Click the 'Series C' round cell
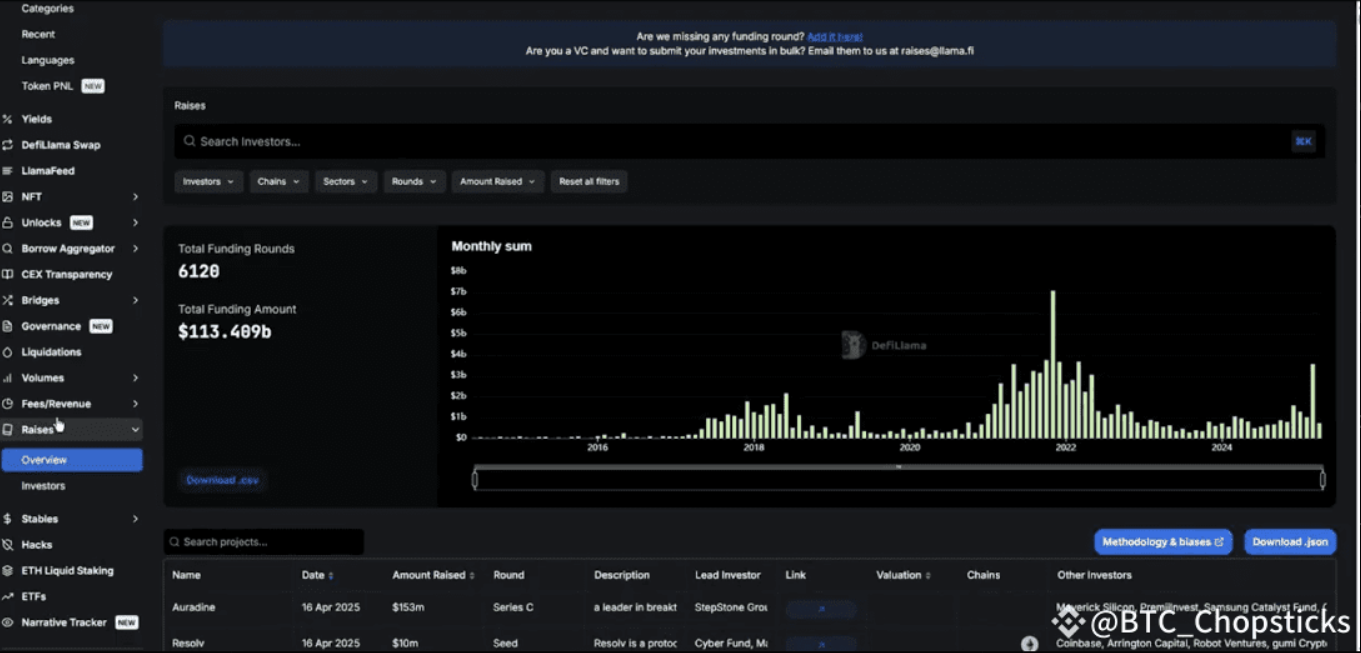 [513, 608]
